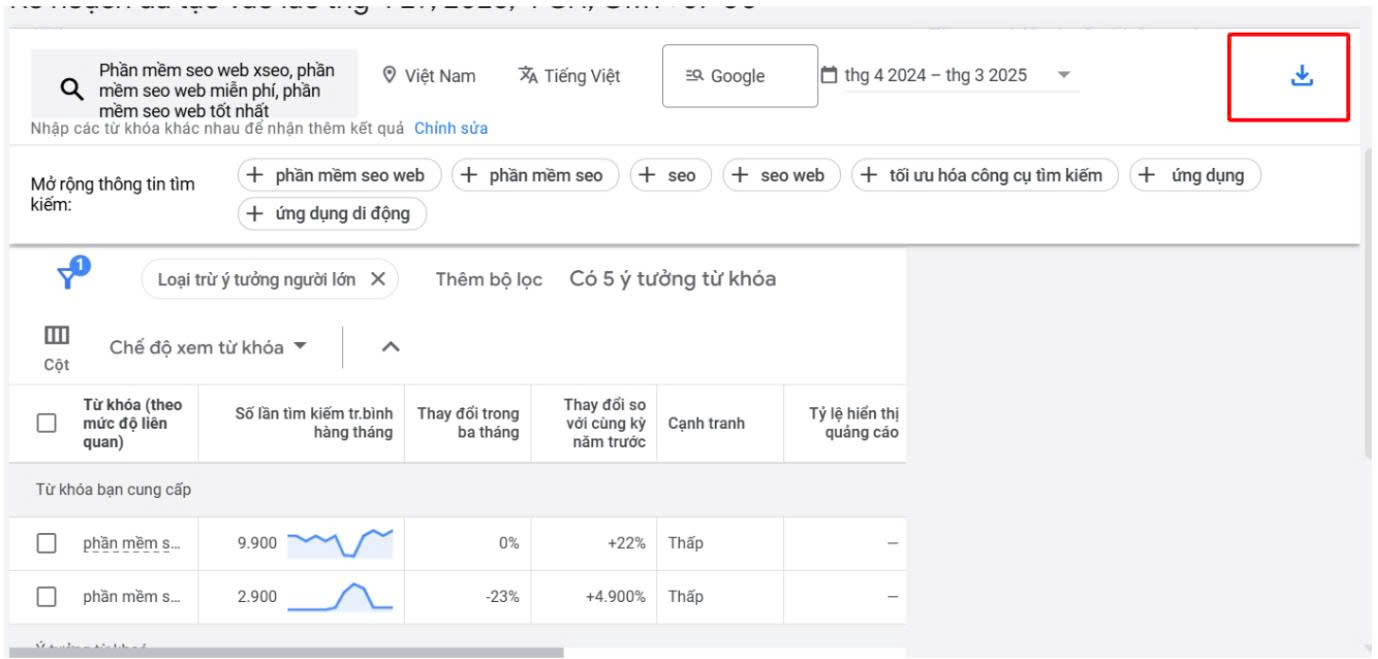This screenshot has height=659, width=1378.
Task: Sort by 'Số lần tìm kiếm tr.bình hàng tháng'
Action: pyautogui.click(x=314, y=423)
